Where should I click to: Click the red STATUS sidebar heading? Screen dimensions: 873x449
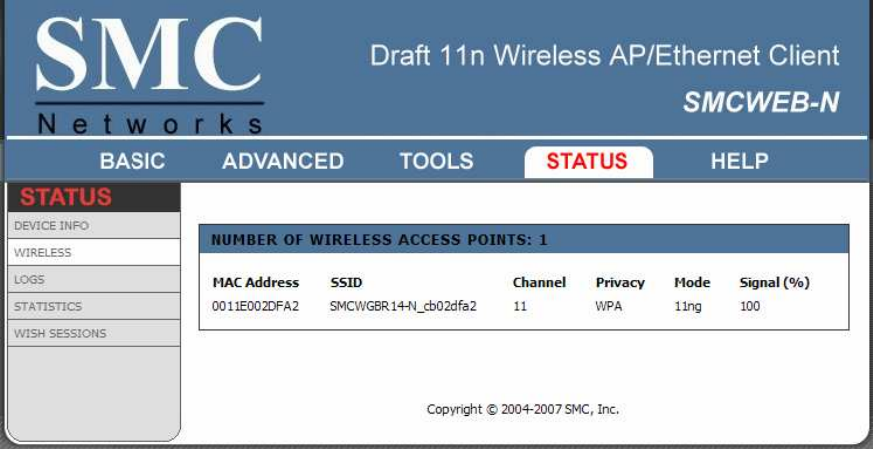(x=66, y=197)
